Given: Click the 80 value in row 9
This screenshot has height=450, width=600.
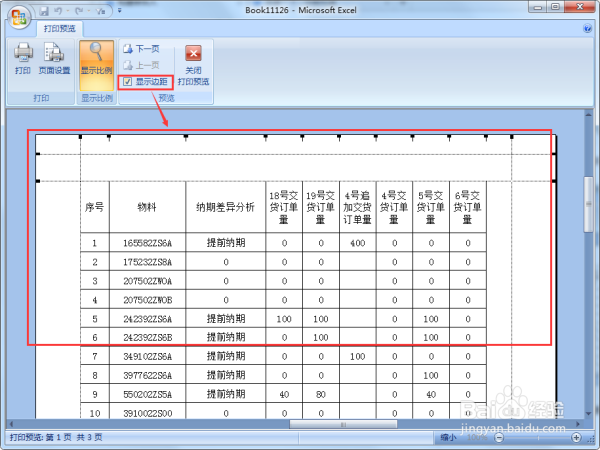Looking at the screenshot, I should (x=321, y=395).
